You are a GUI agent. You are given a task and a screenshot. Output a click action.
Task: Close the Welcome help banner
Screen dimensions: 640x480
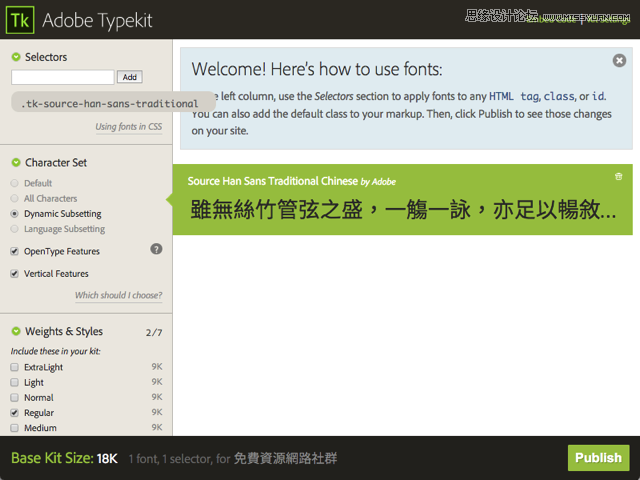619,60
